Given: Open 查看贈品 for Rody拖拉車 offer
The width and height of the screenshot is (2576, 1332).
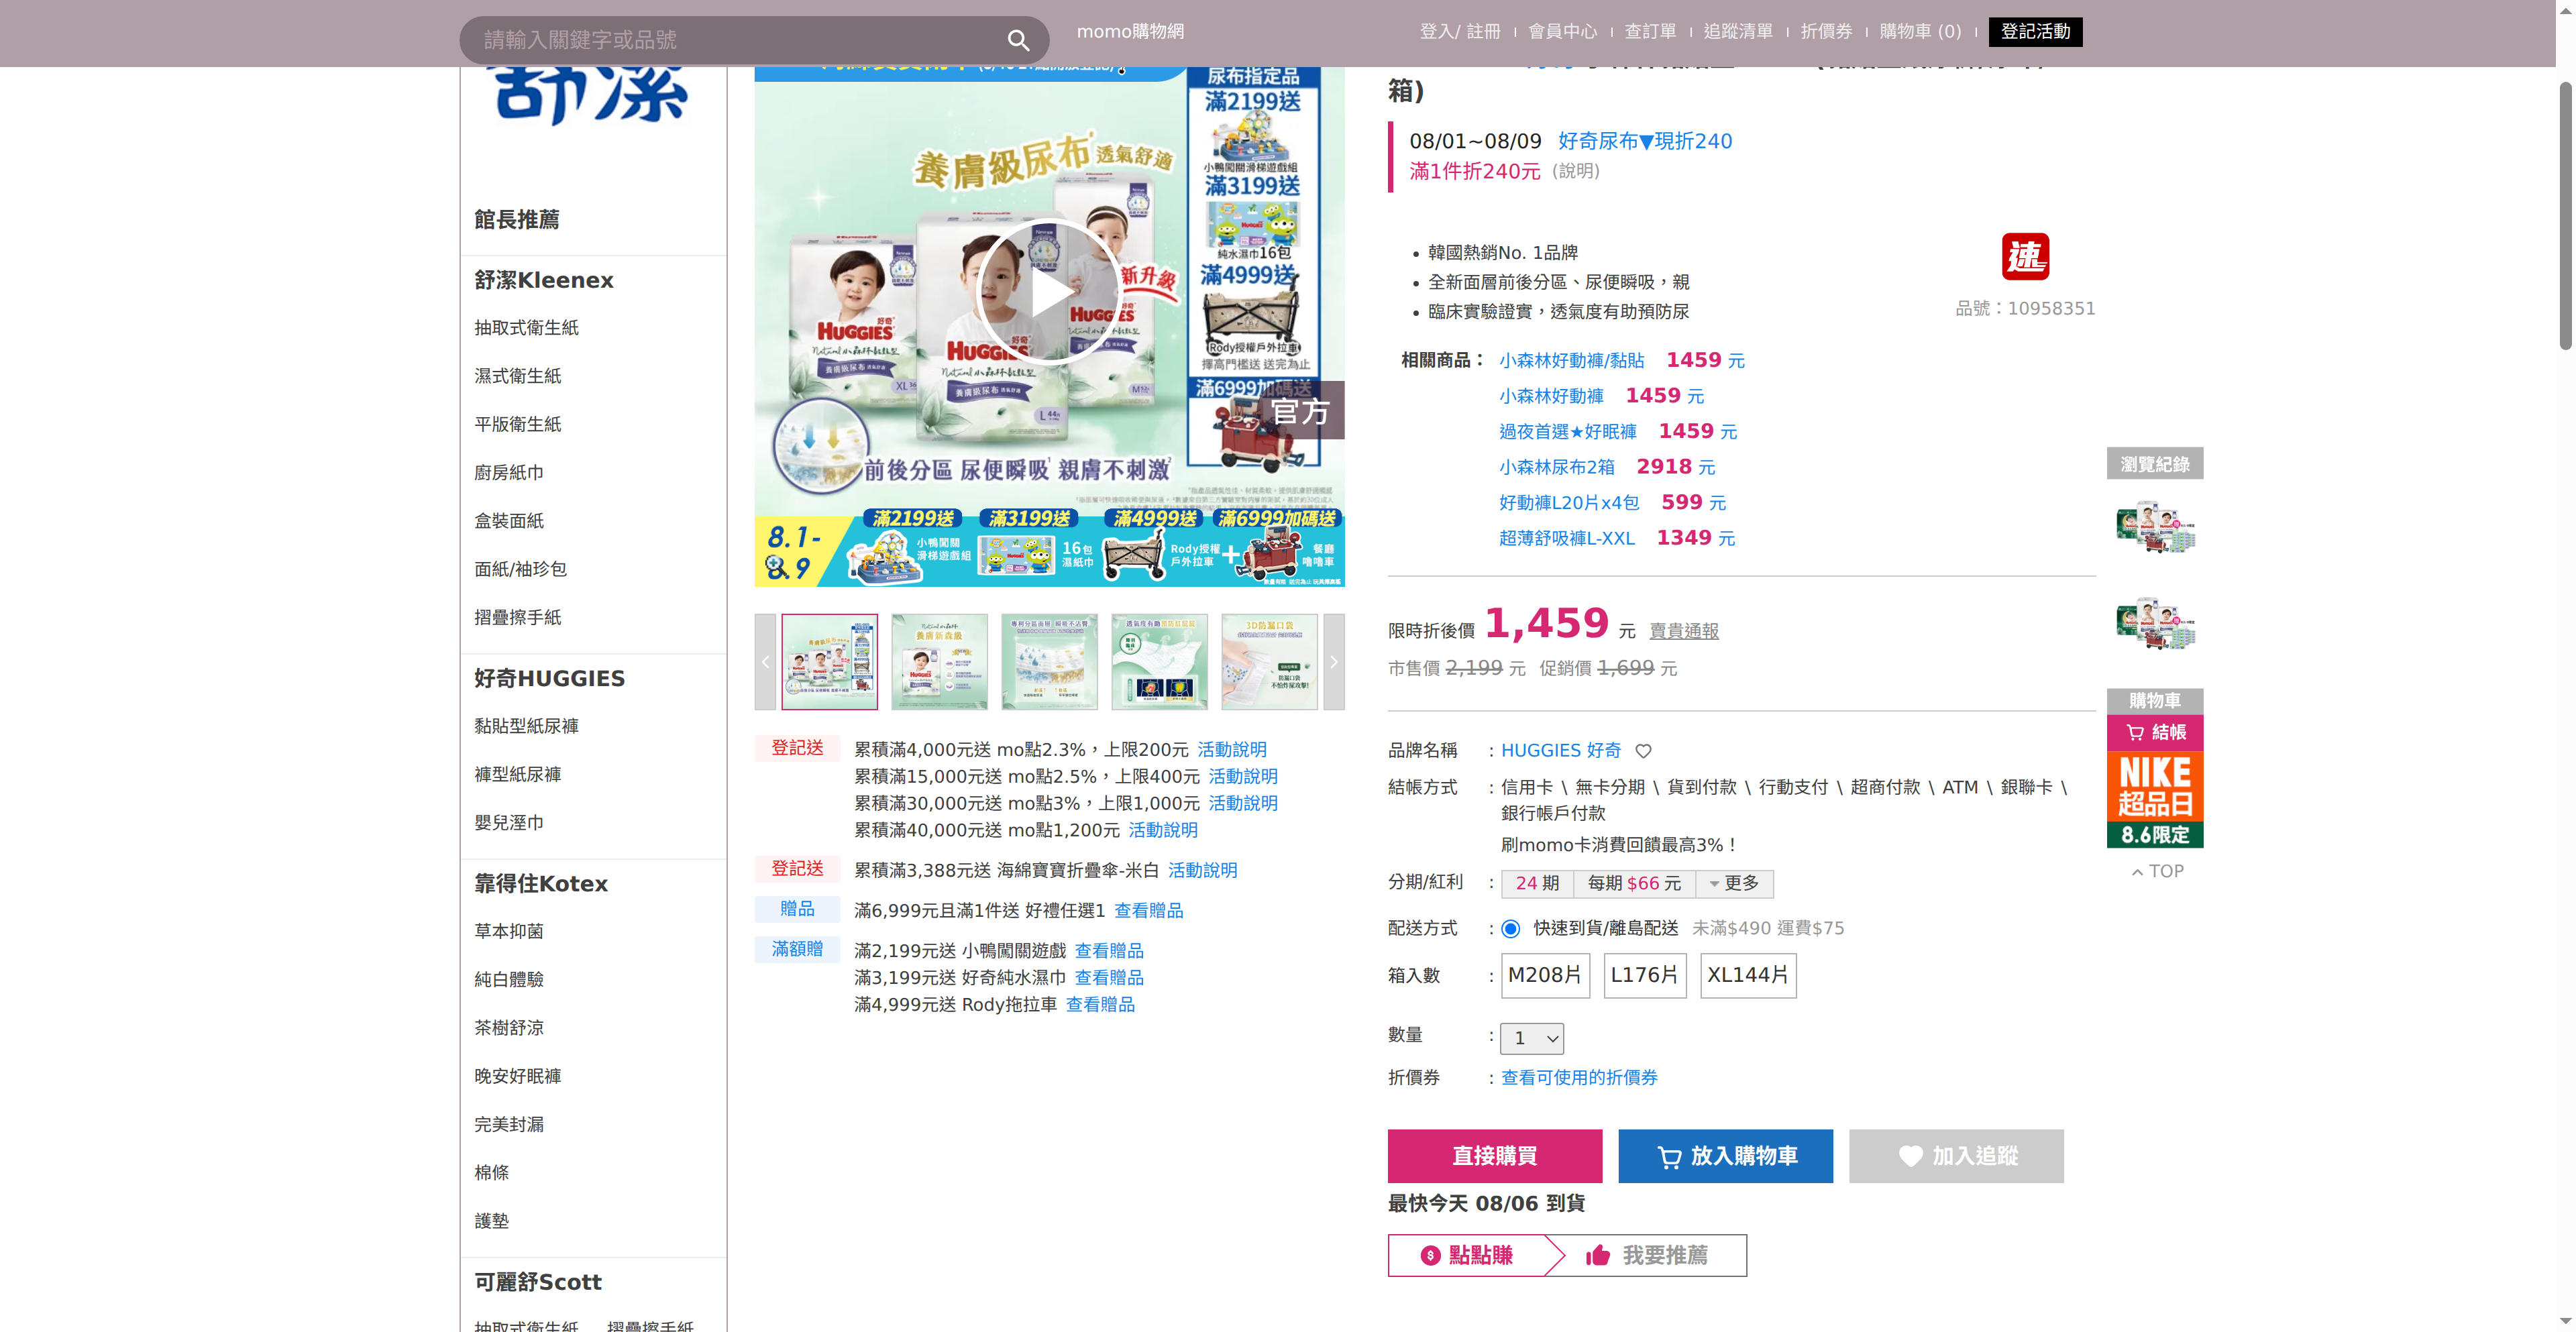Looking at the screenshot, I should 1100,1005.
